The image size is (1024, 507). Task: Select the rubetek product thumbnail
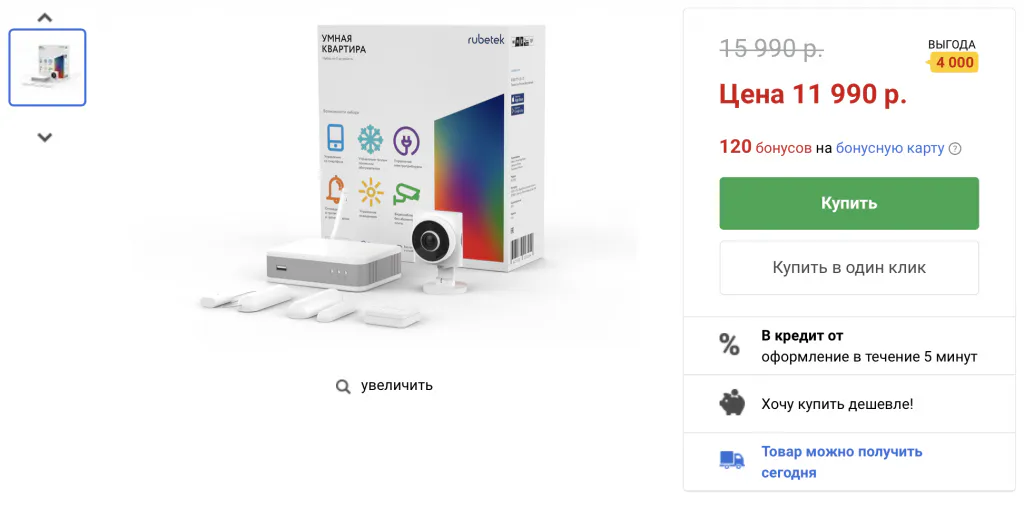click(x=47, y=67)
